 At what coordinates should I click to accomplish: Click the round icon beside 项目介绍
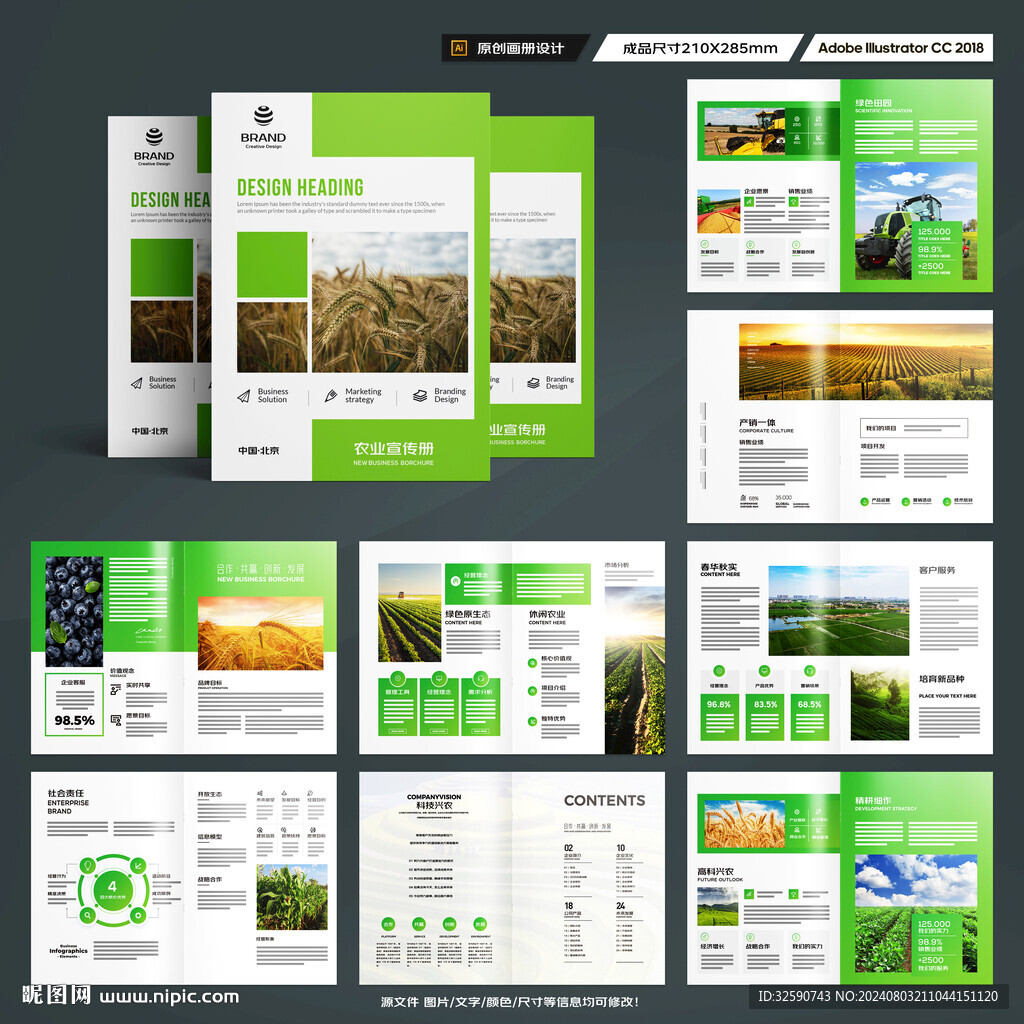coord(532,691)
